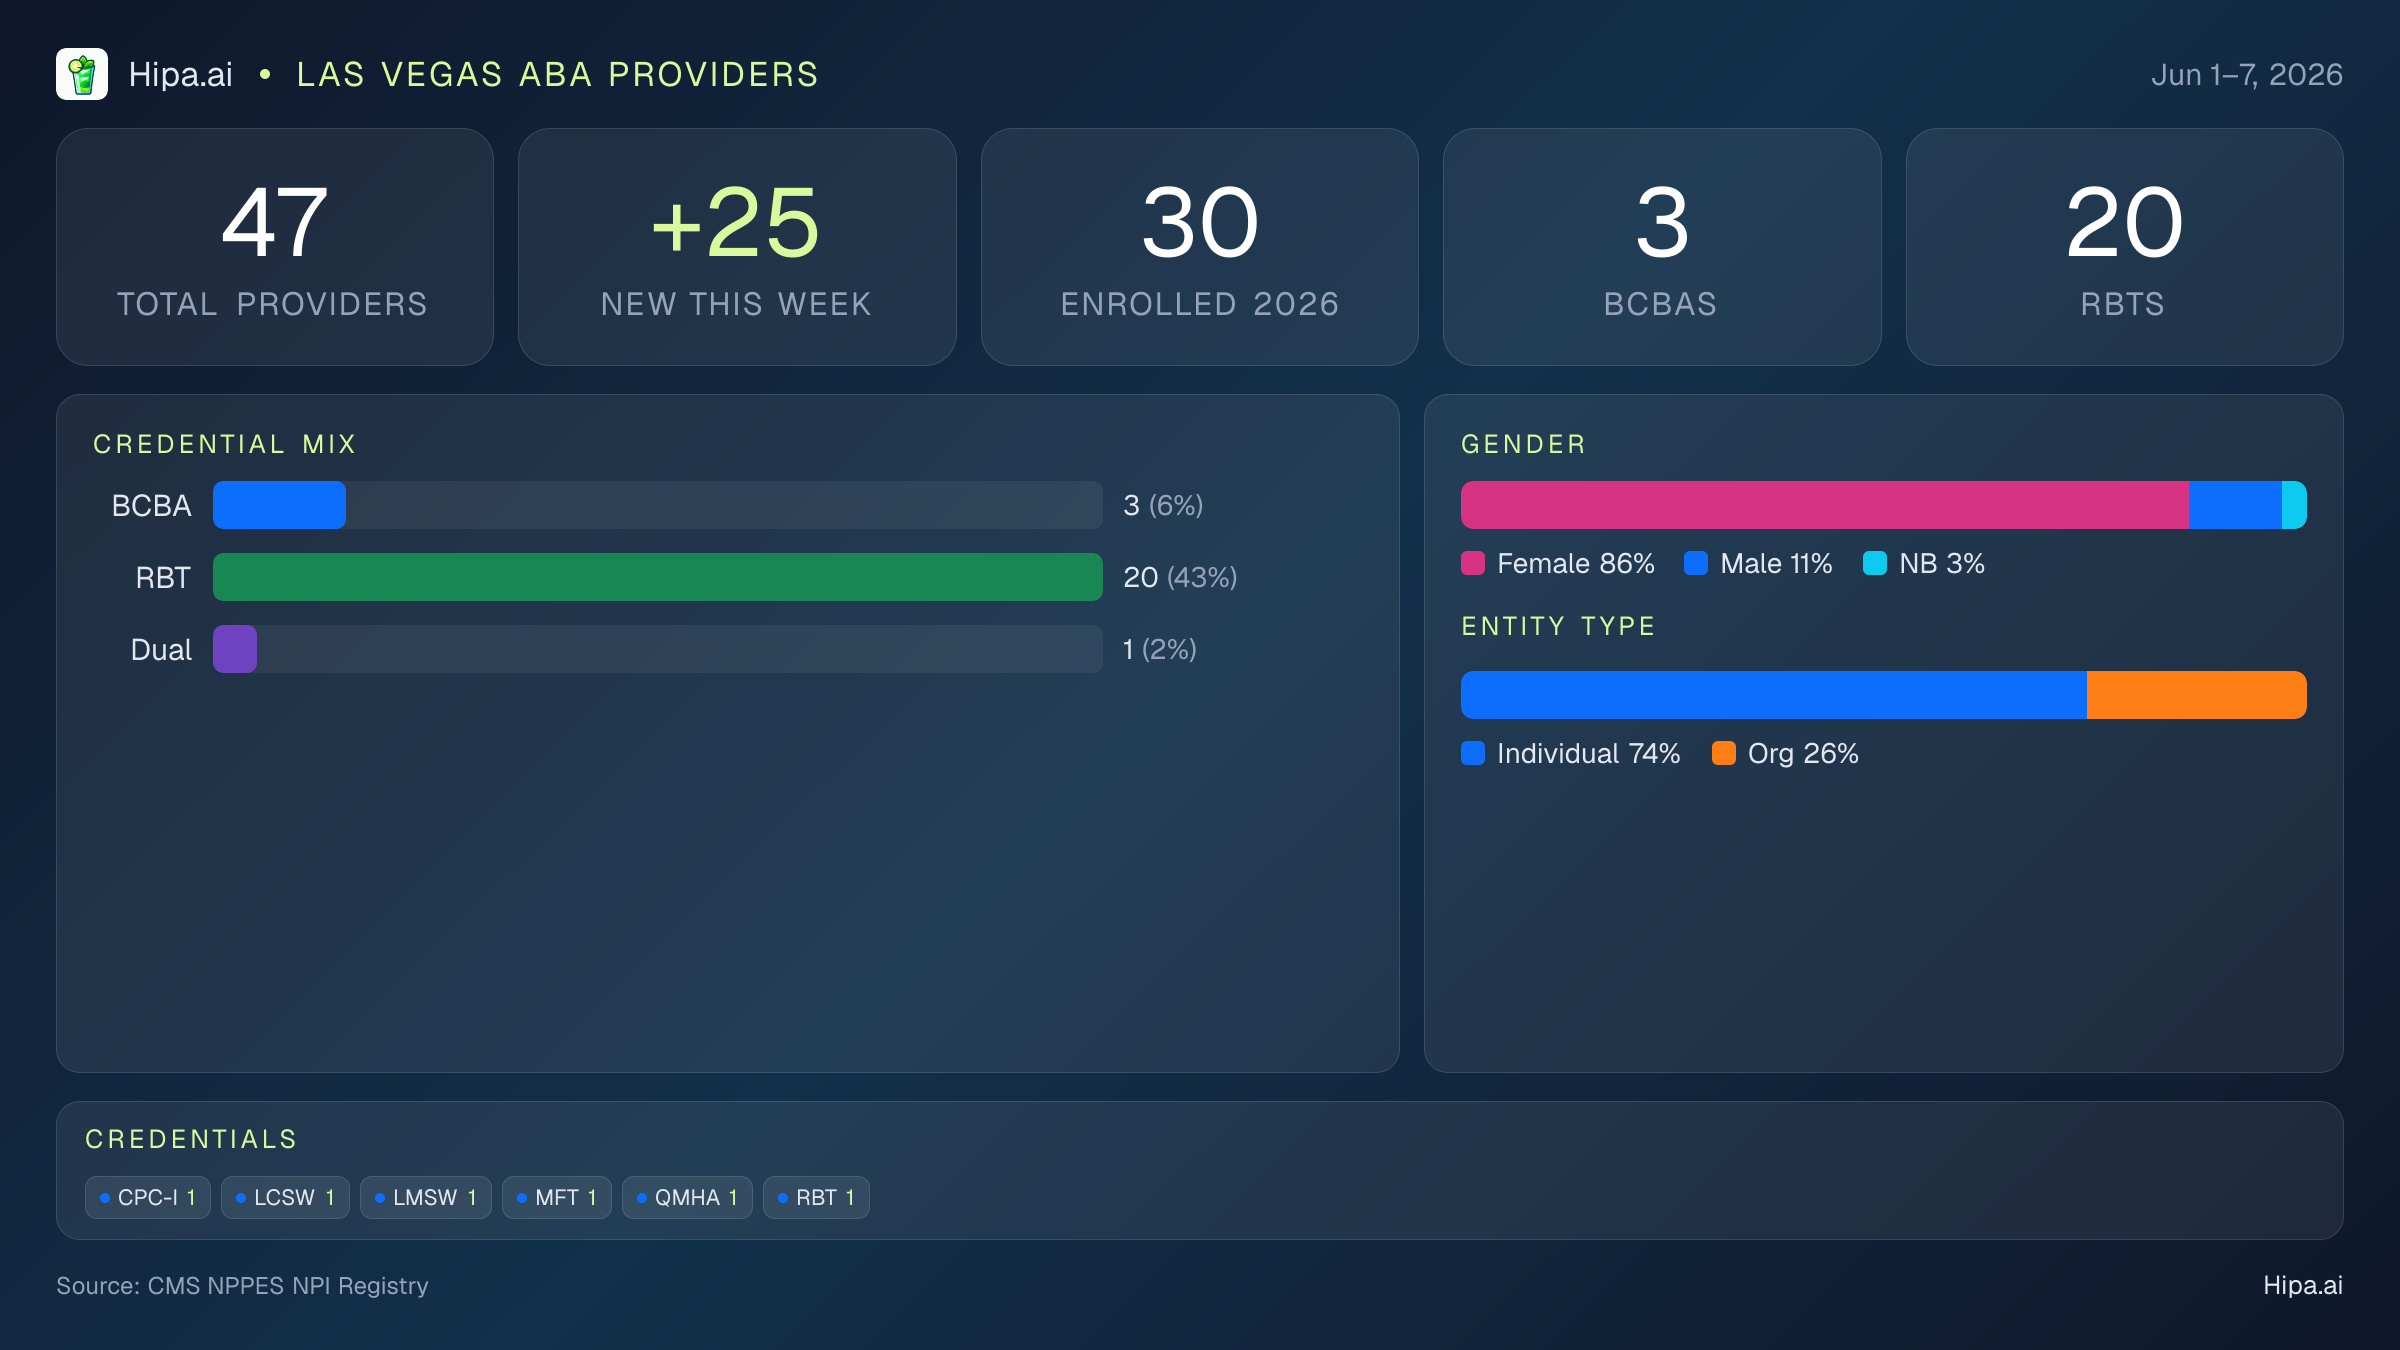Select the LCSW credential chip
Image resolution: width=2400 pixels, height=1350 pixels.
click(285, 1197)
